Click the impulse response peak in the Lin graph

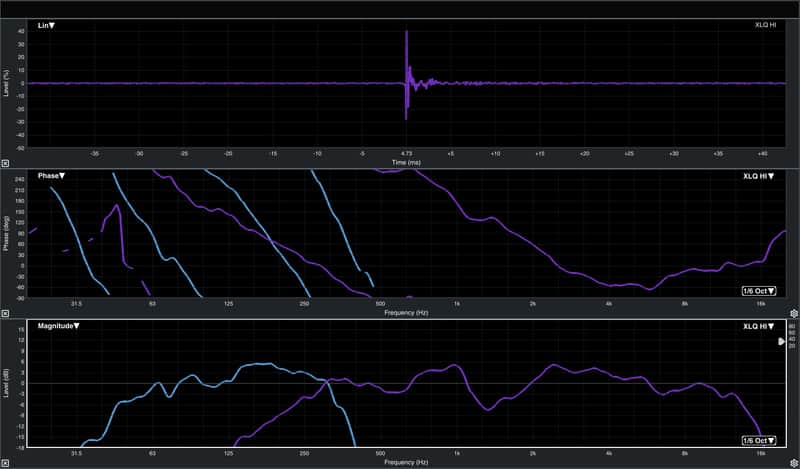[407, 32]
